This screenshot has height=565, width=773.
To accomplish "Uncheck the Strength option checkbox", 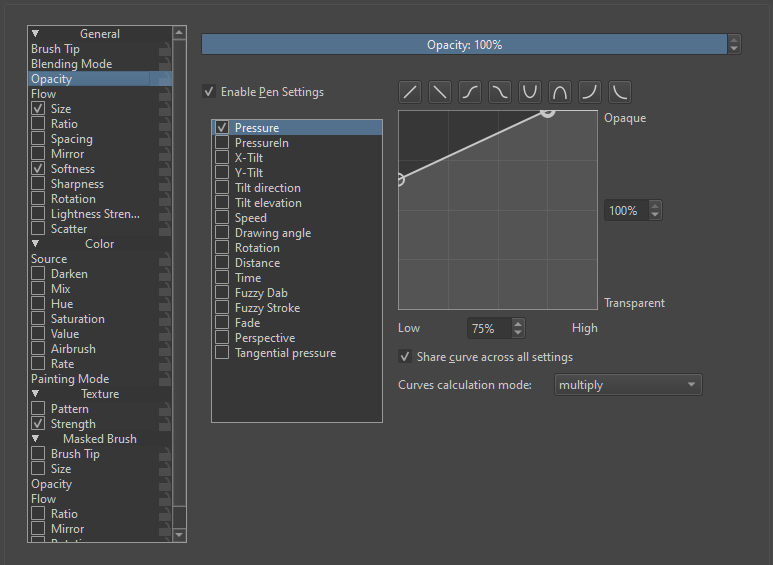I will [38, 424].
